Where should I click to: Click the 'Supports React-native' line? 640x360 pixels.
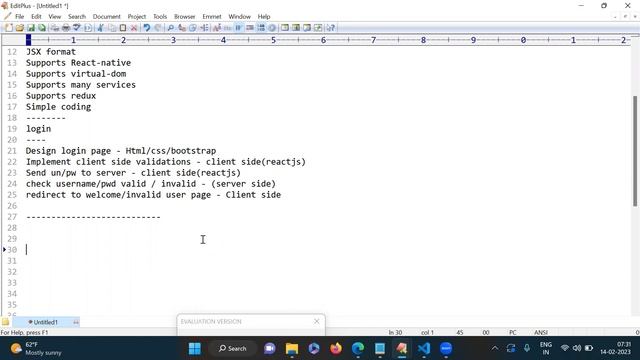point(78,63)
